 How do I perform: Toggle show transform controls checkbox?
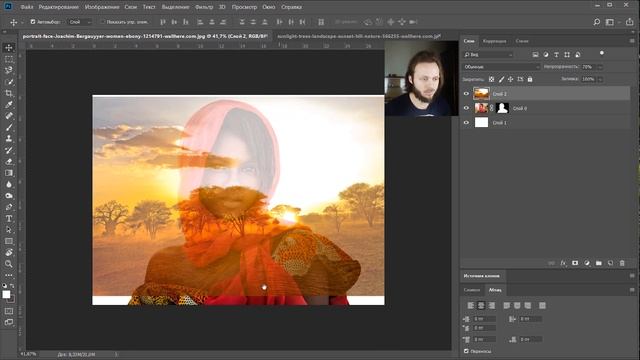click(102, 22)
